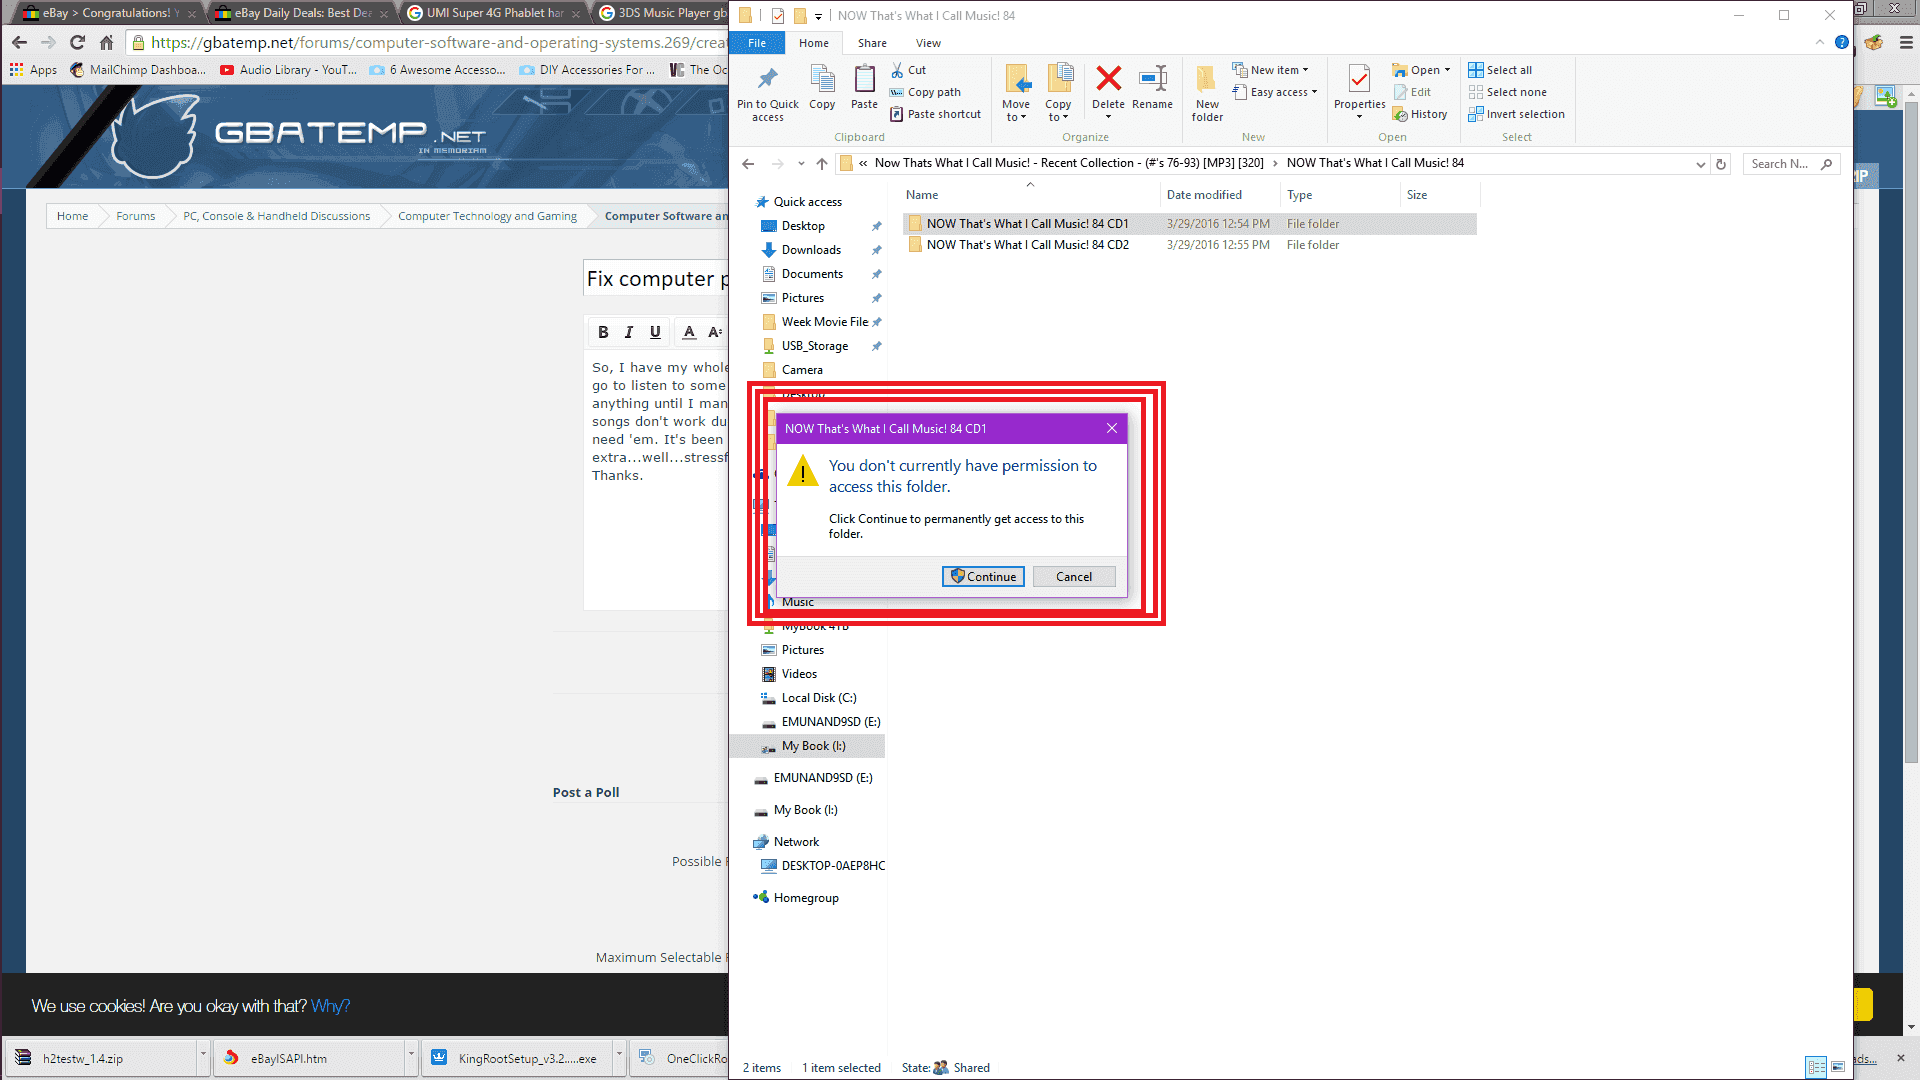Switch to details view icon in status bar
The image size is (1920, 1080).
pyautogui.click(x=1816, y=1068)
